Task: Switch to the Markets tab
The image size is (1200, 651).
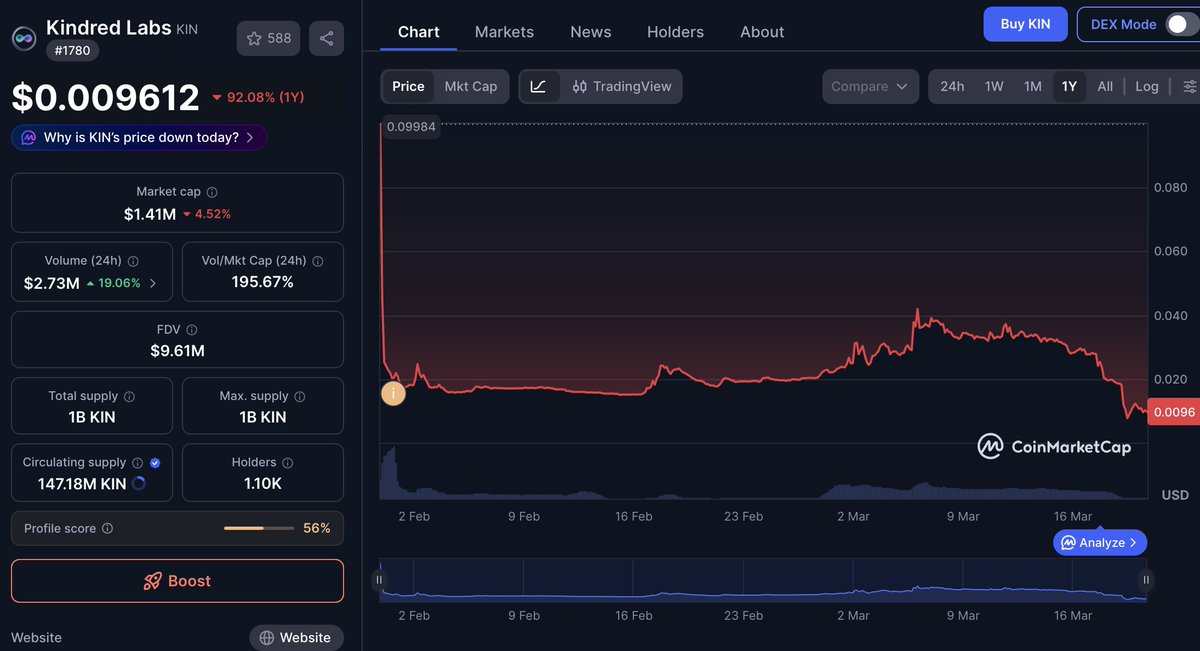Action: tap(504, 32)
